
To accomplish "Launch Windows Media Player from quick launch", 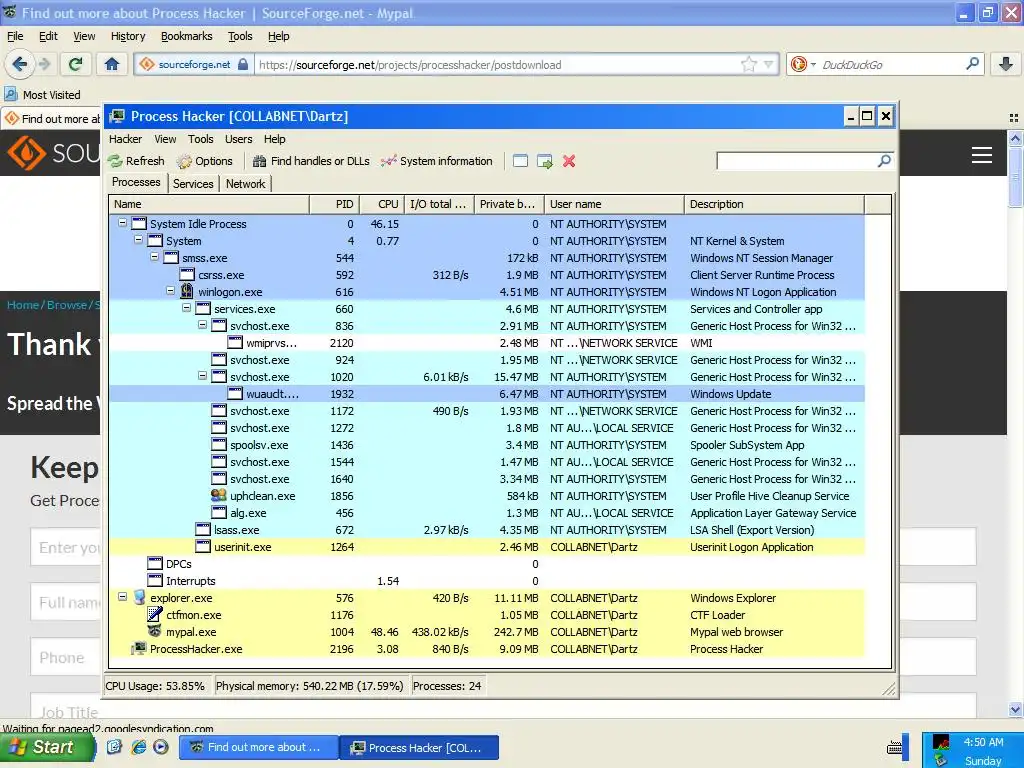I will coord(161,747).
